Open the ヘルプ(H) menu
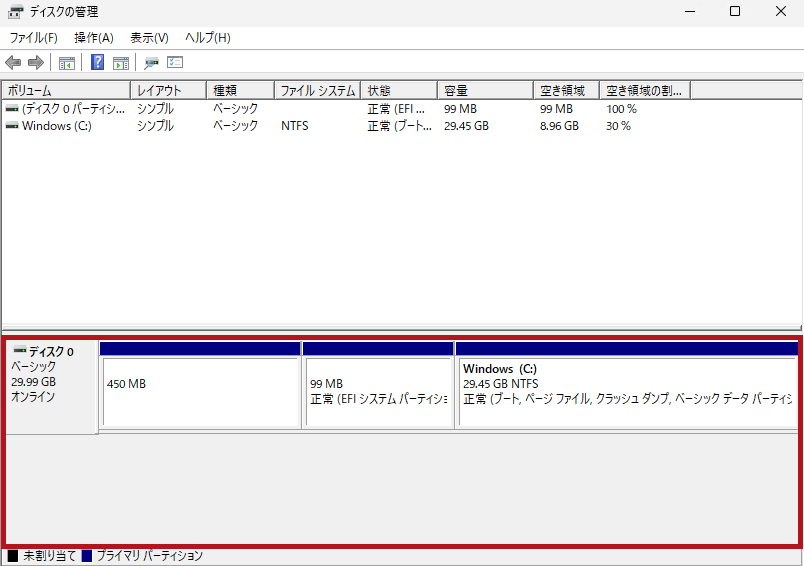Image resolution: width=804 pixels, height=566 pixels. point(208,38)
